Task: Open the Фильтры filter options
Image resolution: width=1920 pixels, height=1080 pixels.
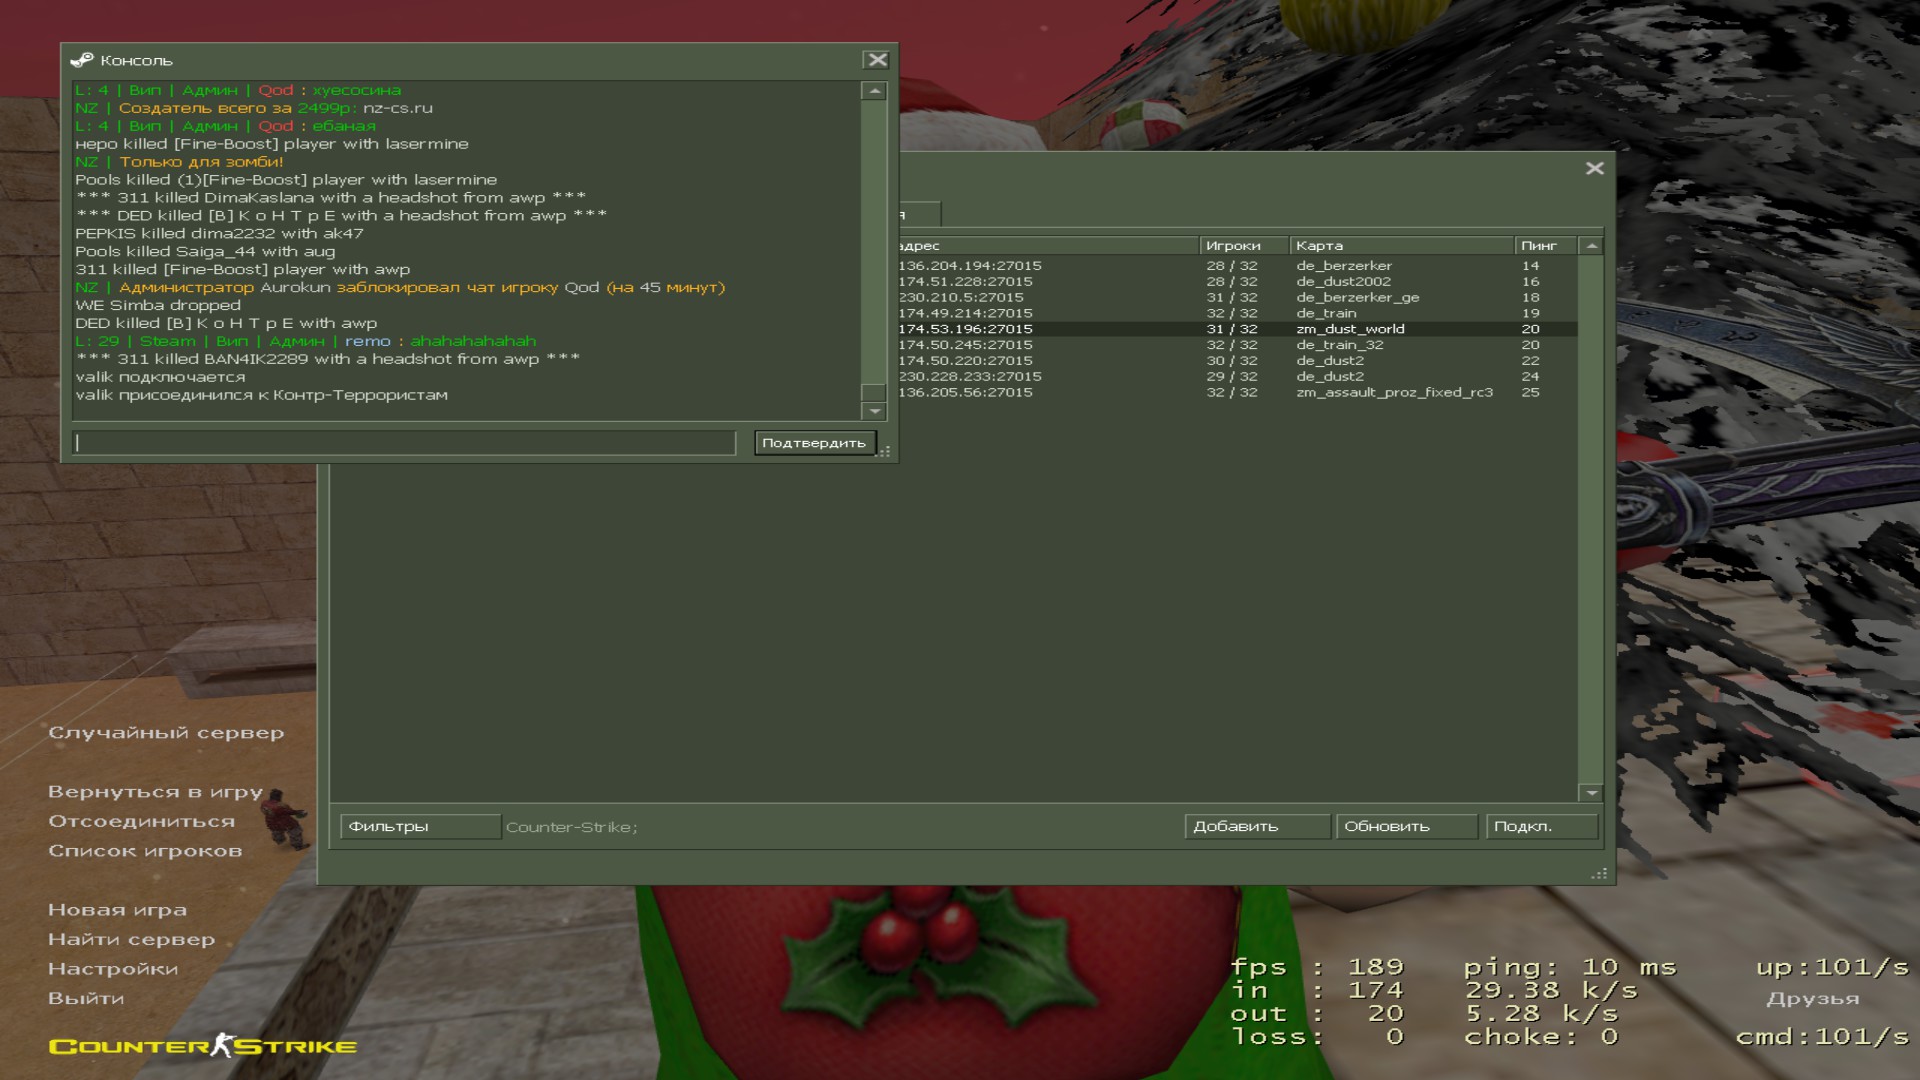Action: [x=420, y=826]
